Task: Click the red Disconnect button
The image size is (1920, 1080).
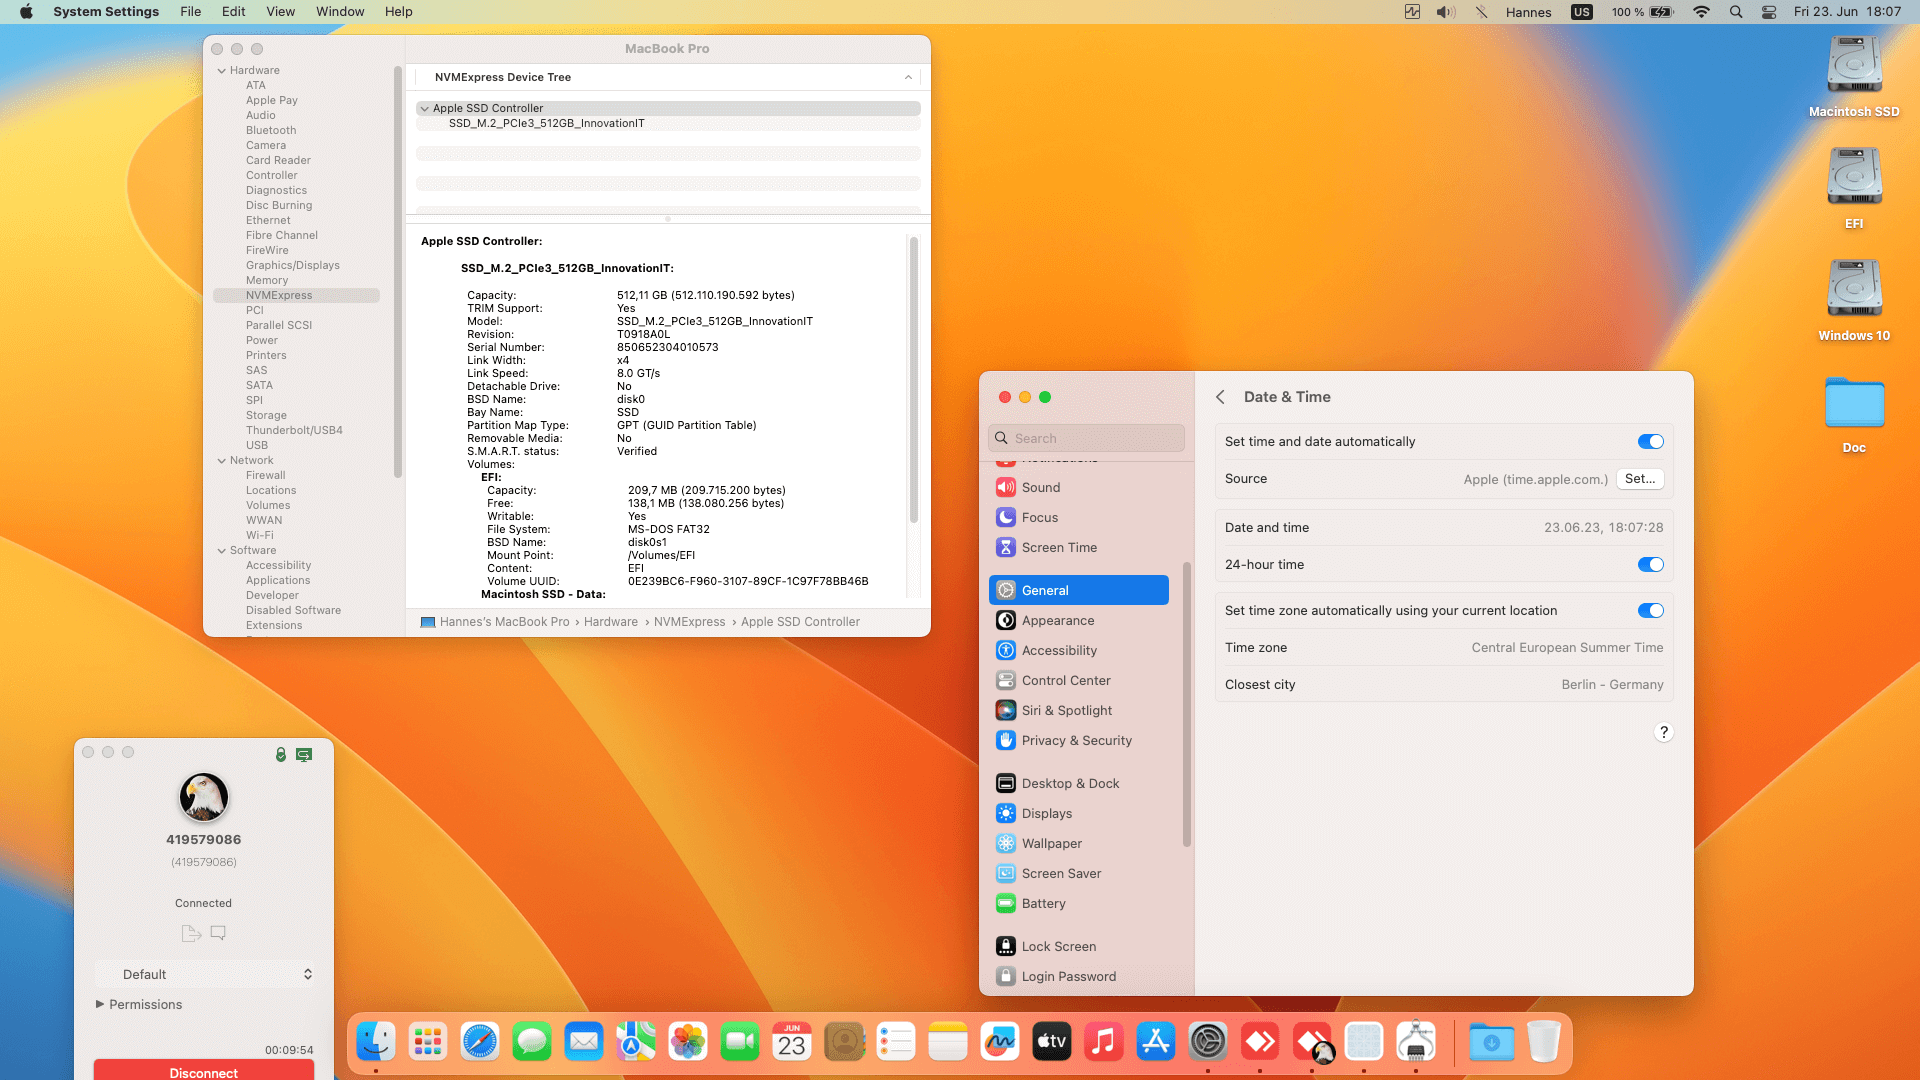Action: coord(204,1070)
